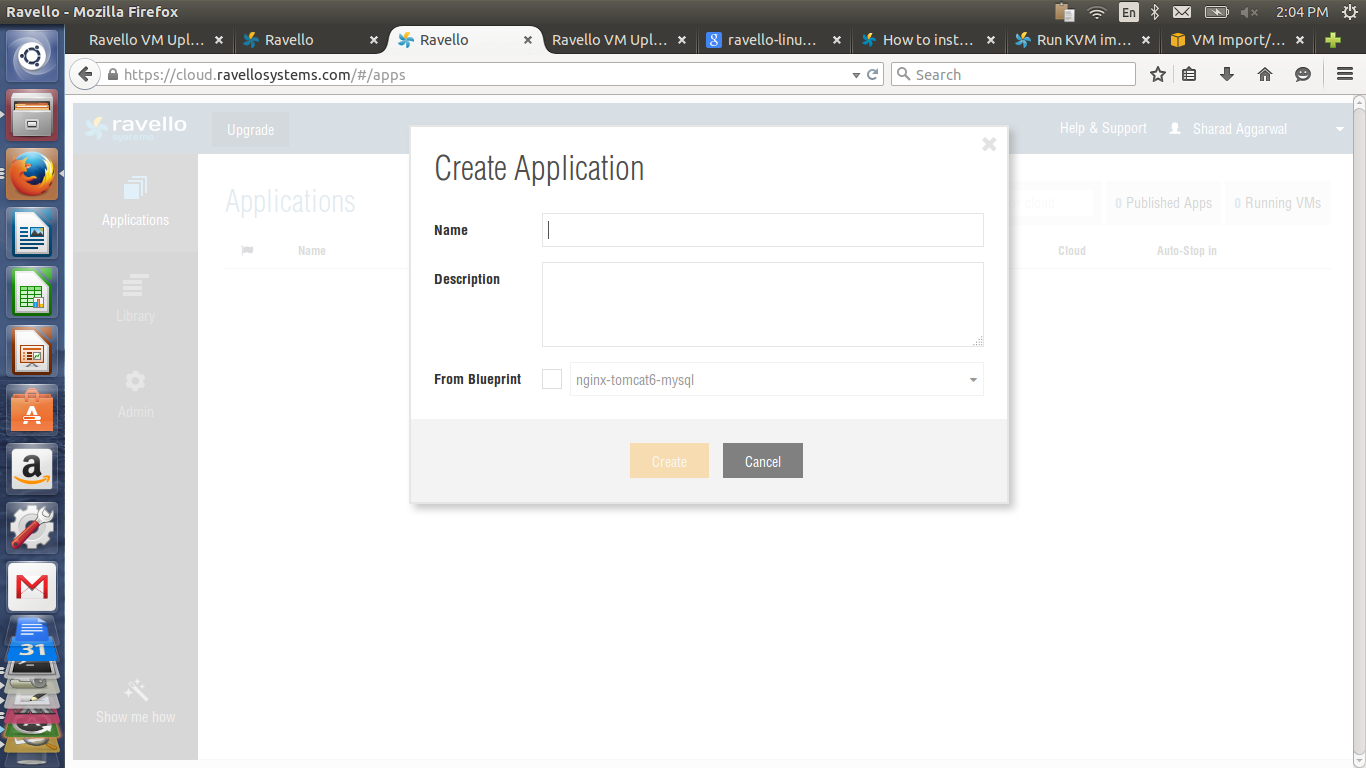Open the Applications sidebar section
The height and width of the screenshot is (768, 1366).
pyautogui.click(x=135, y=201)
